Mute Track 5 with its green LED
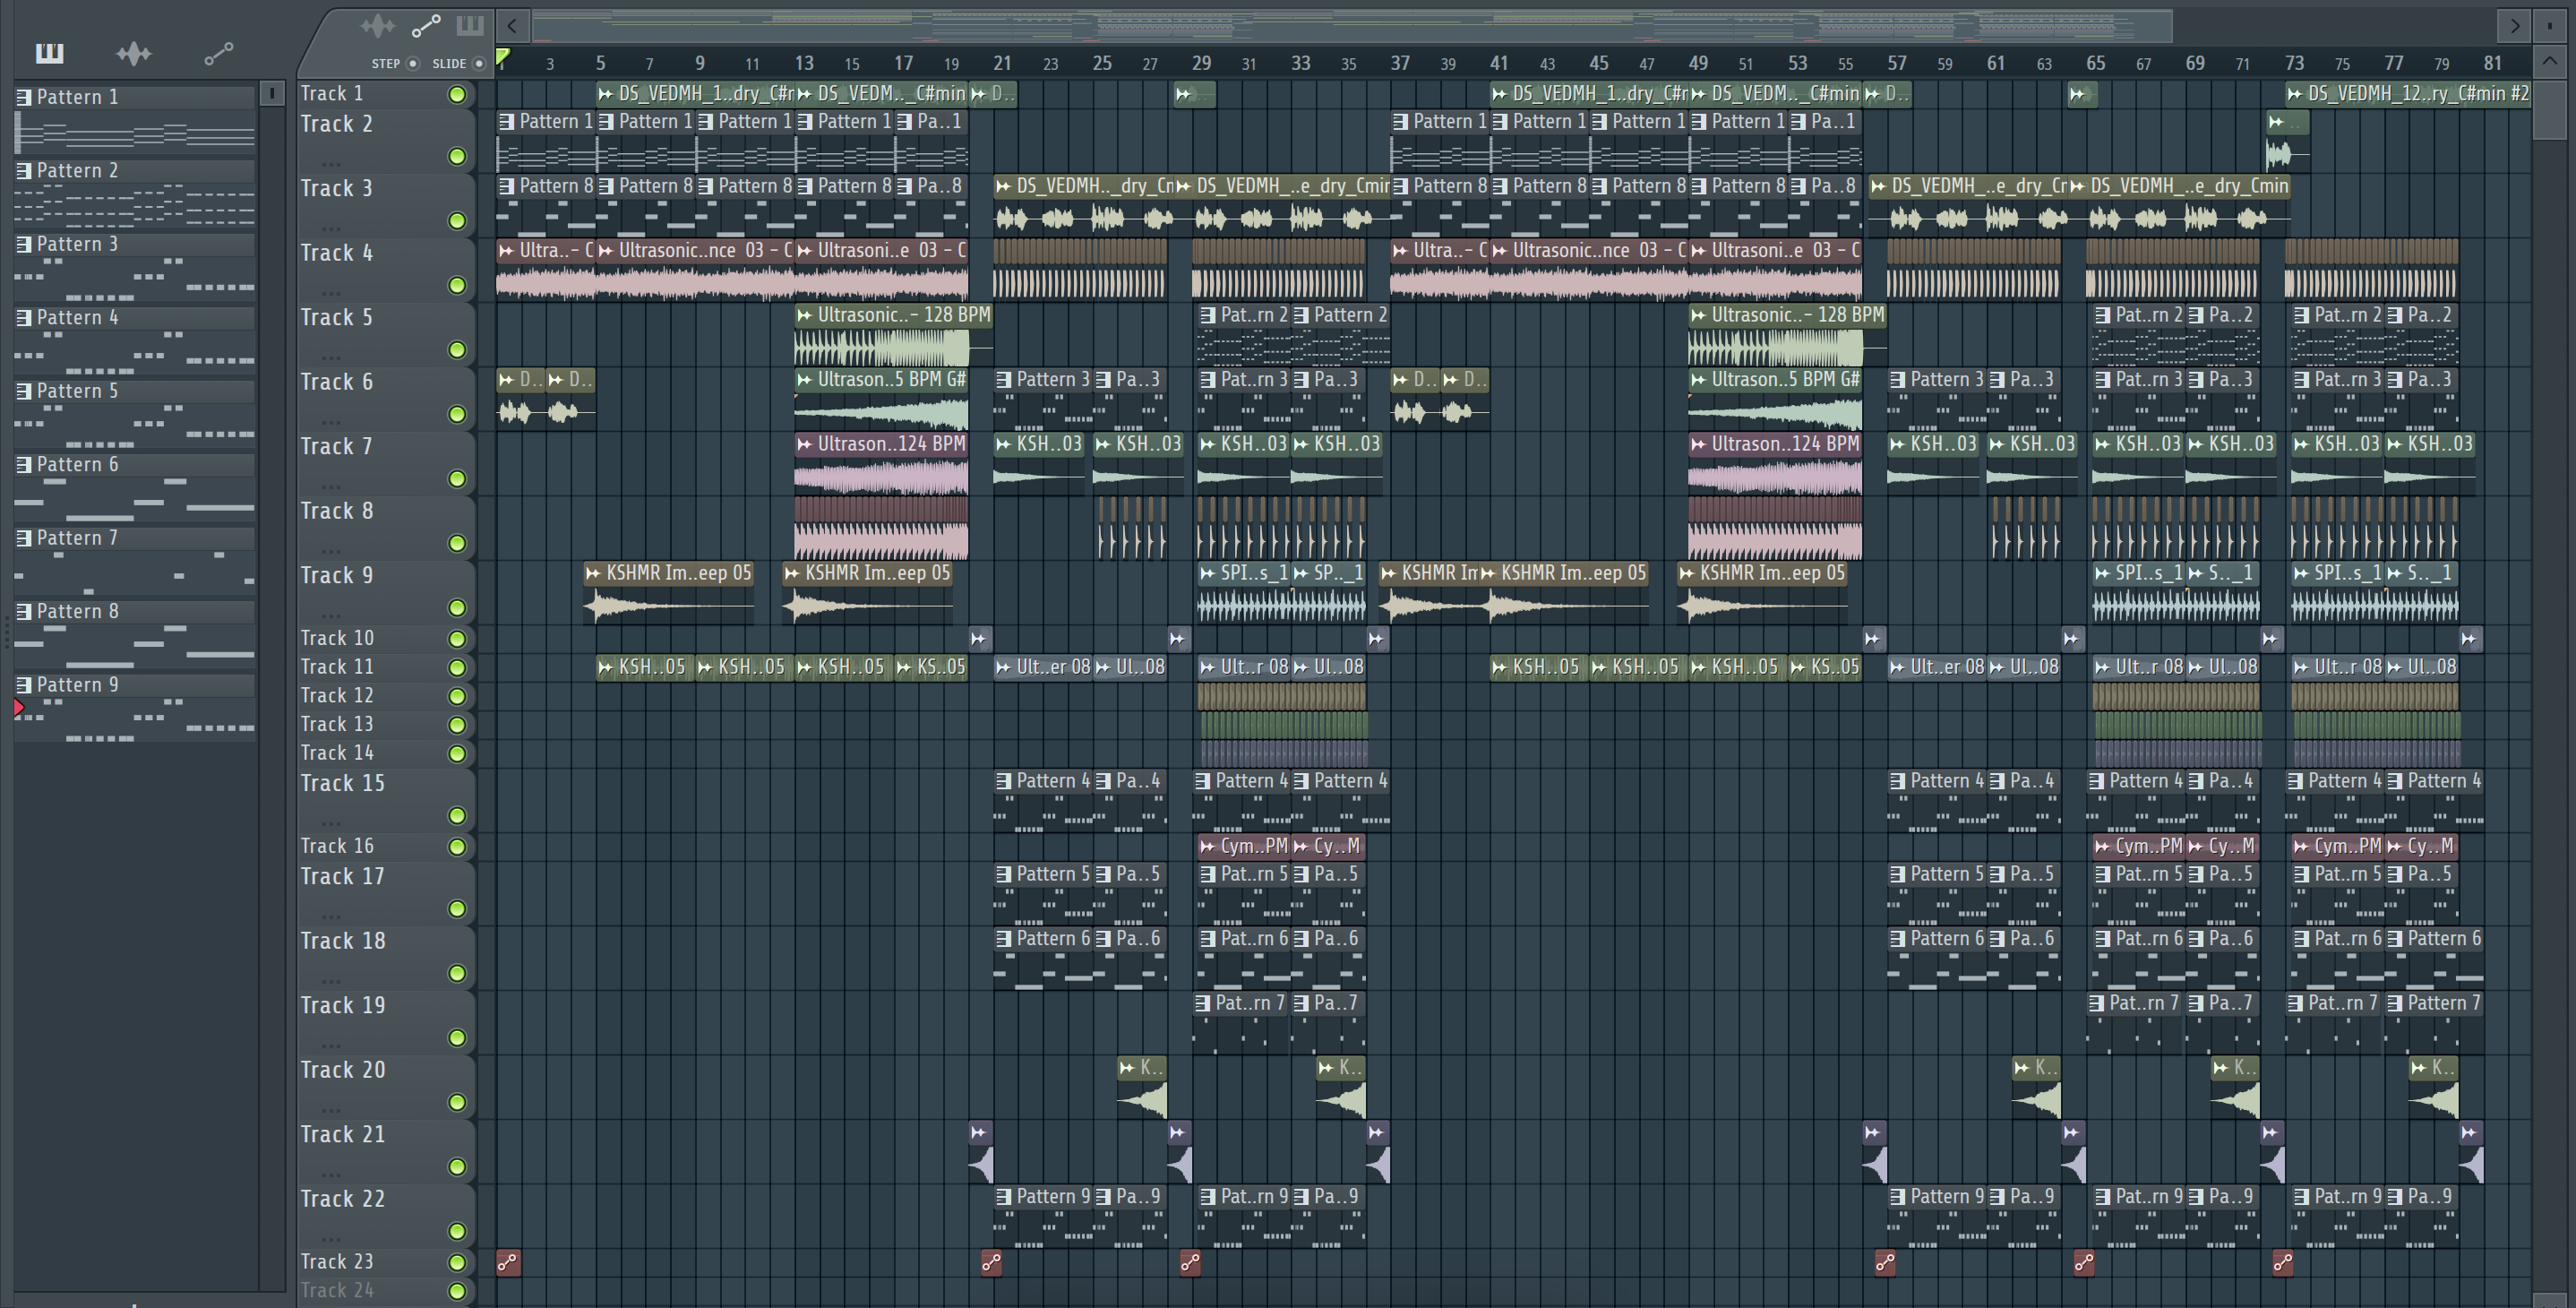 457,349
